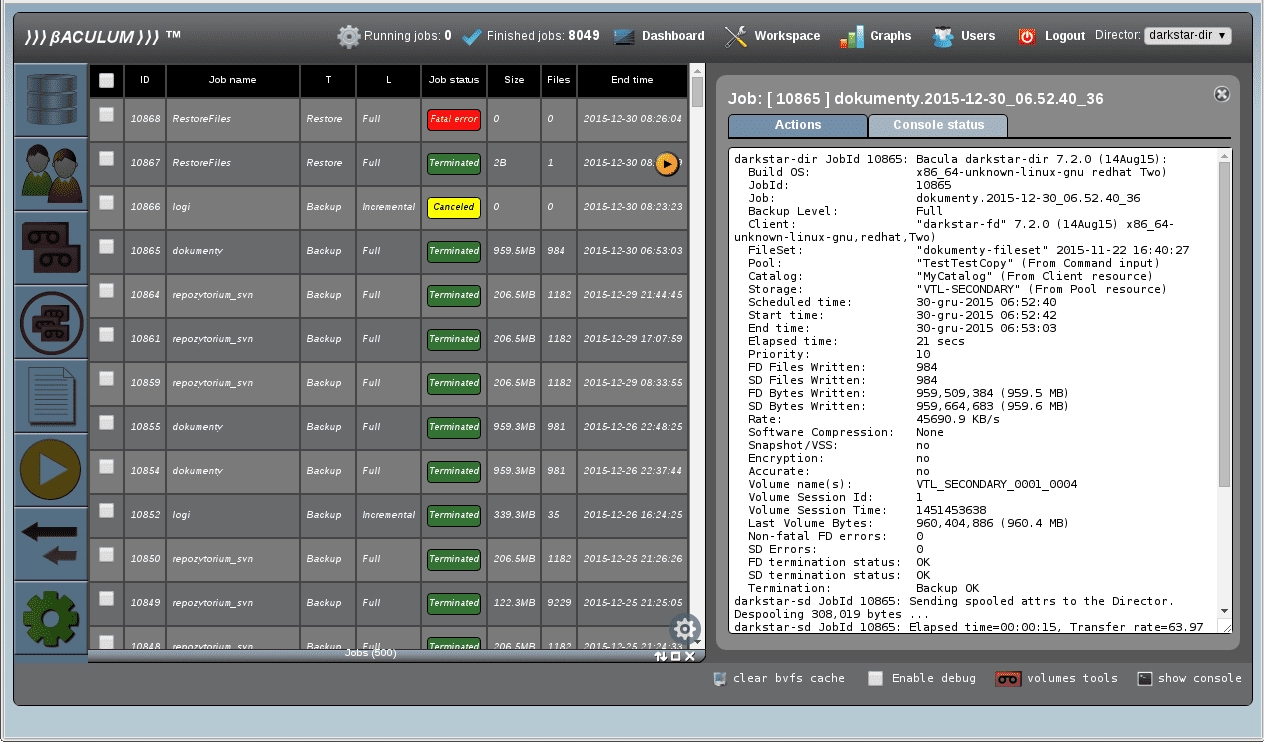This screenshot has width=1264, height=742.
Task: Check the box for job 10864
Action: coord(106,291)
